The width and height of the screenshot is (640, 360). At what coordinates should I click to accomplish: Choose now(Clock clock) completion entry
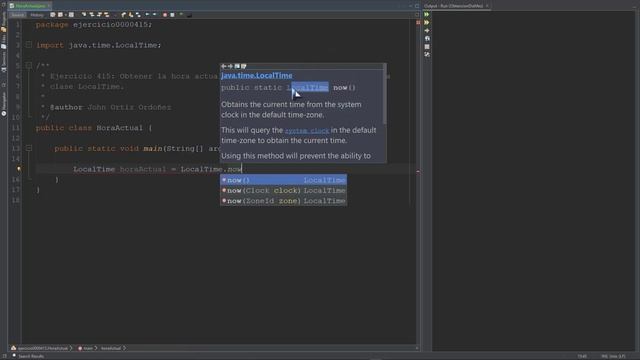point(284,191)
